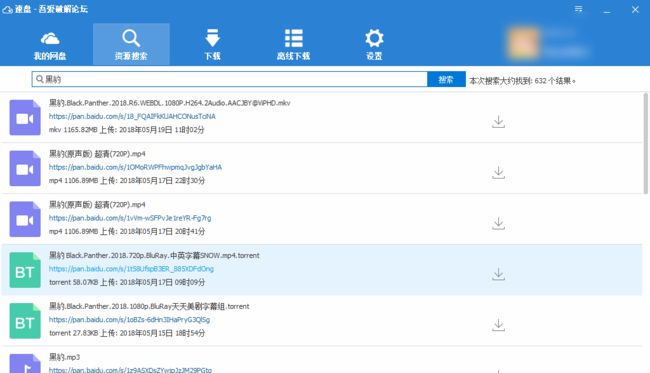
Task: Download 黑豹(原声版) uploaded 22时30分 via arrow icon
Action: [498, 173]
